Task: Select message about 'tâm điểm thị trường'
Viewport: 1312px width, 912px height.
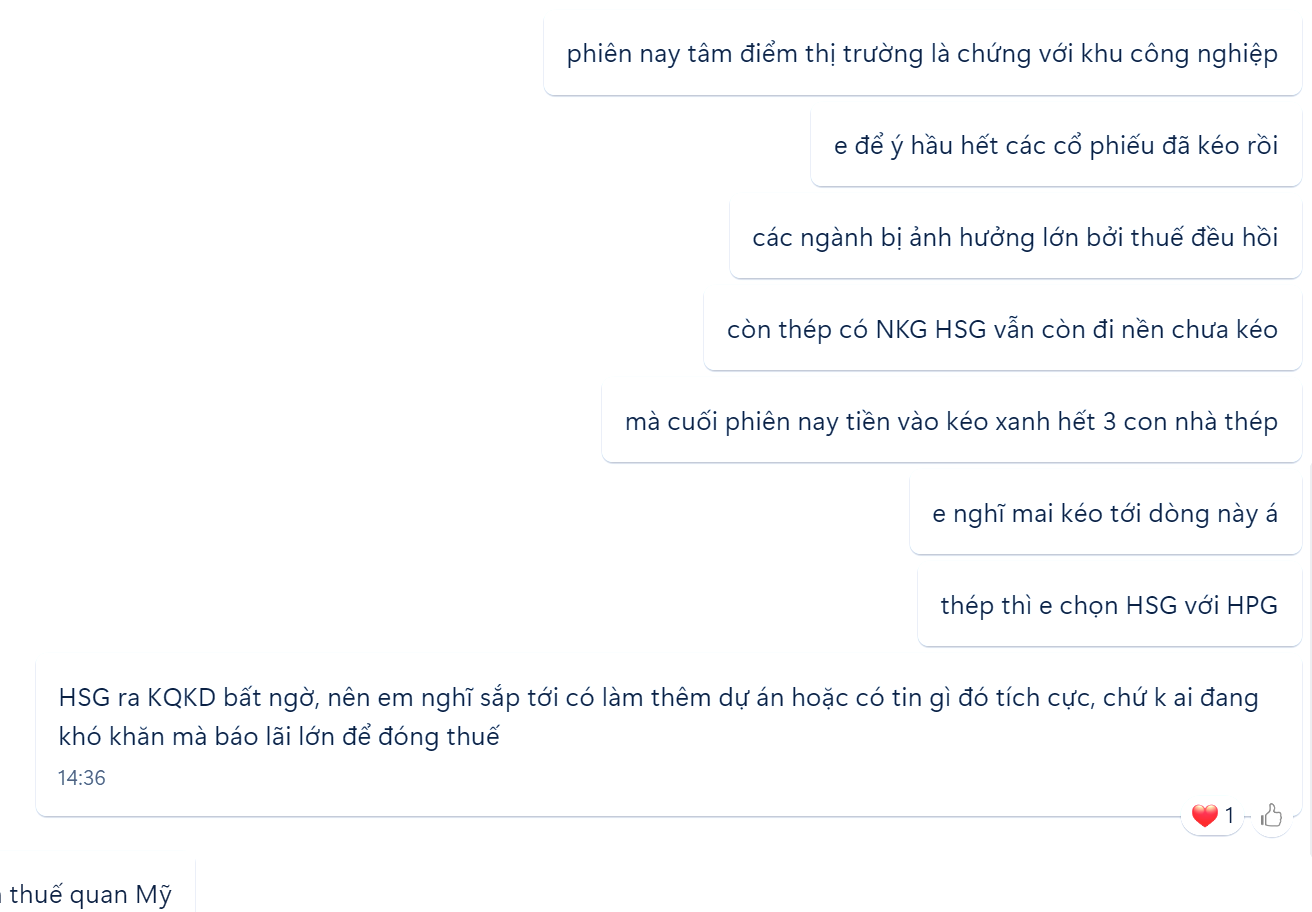Action: pos(922,54)
